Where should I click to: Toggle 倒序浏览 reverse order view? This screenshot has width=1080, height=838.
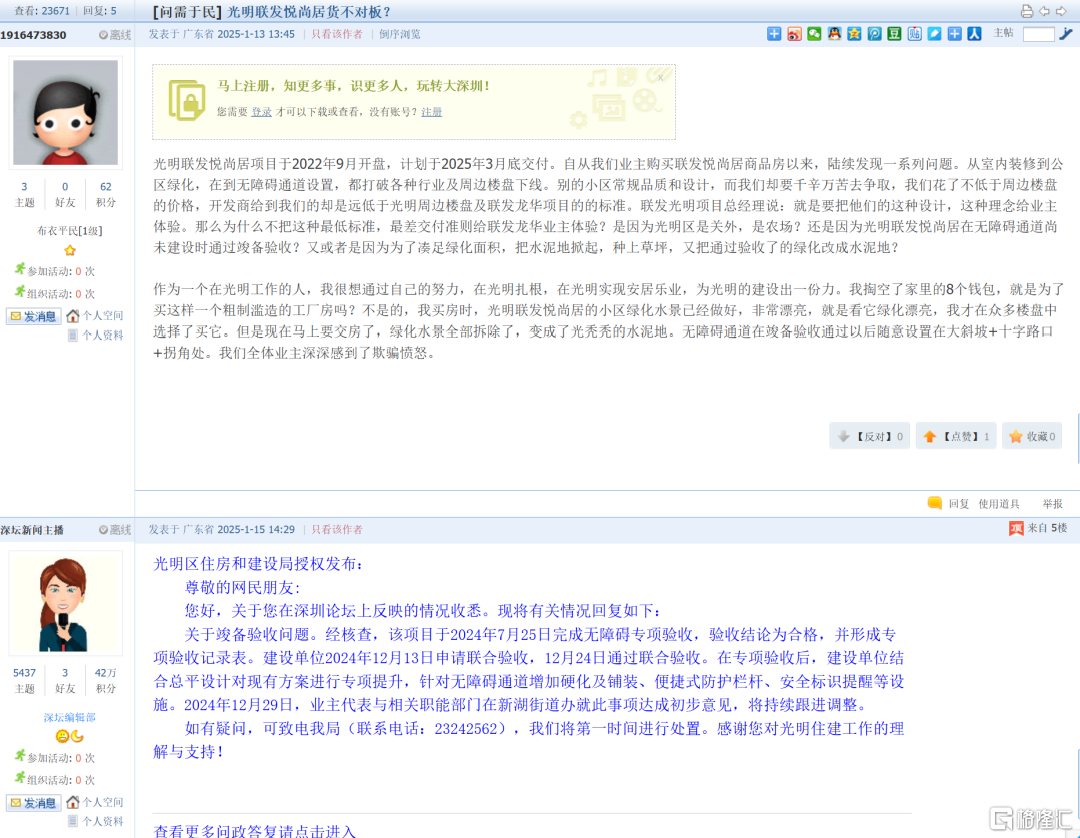(399, 34)
